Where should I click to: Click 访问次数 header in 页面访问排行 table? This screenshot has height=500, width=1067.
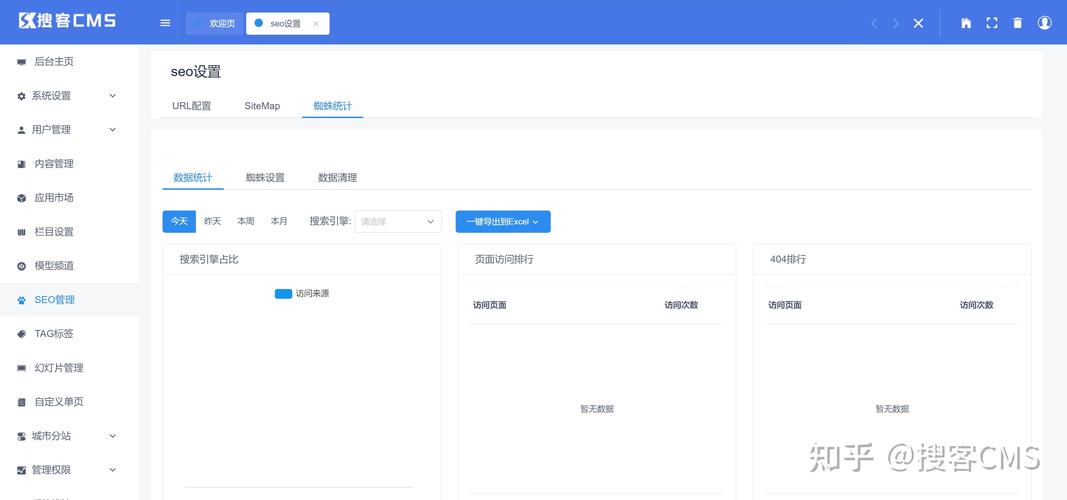point(681,305)
